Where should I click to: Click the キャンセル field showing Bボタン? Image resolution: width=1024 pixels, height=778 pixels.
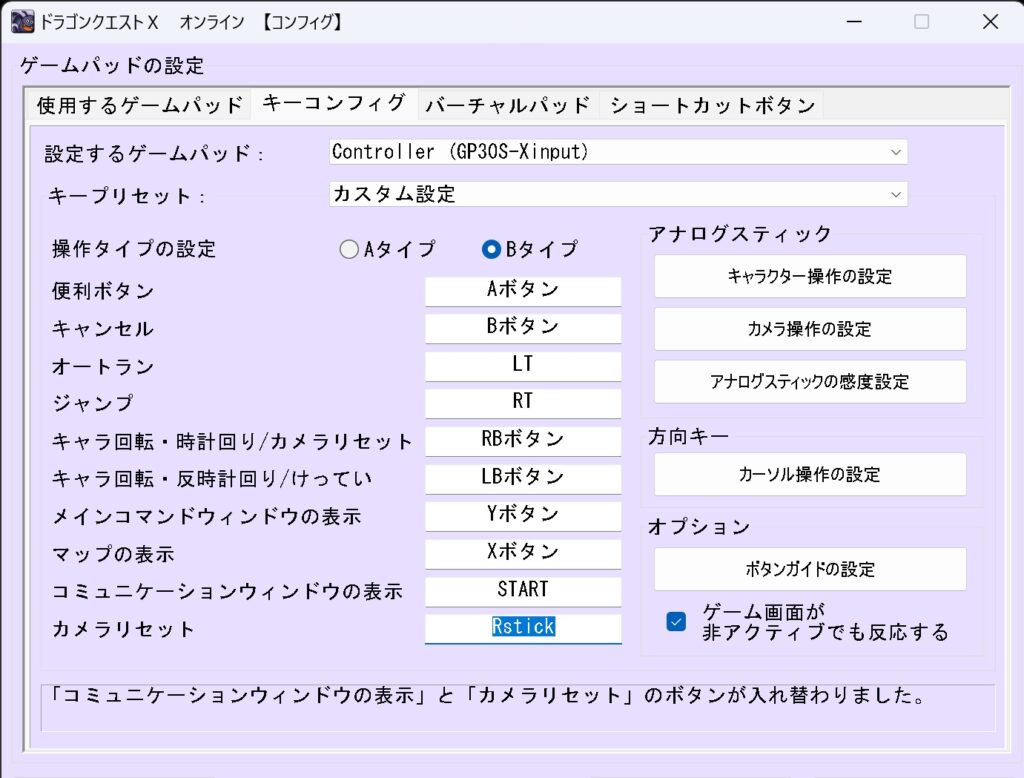(x=523, y=327)
